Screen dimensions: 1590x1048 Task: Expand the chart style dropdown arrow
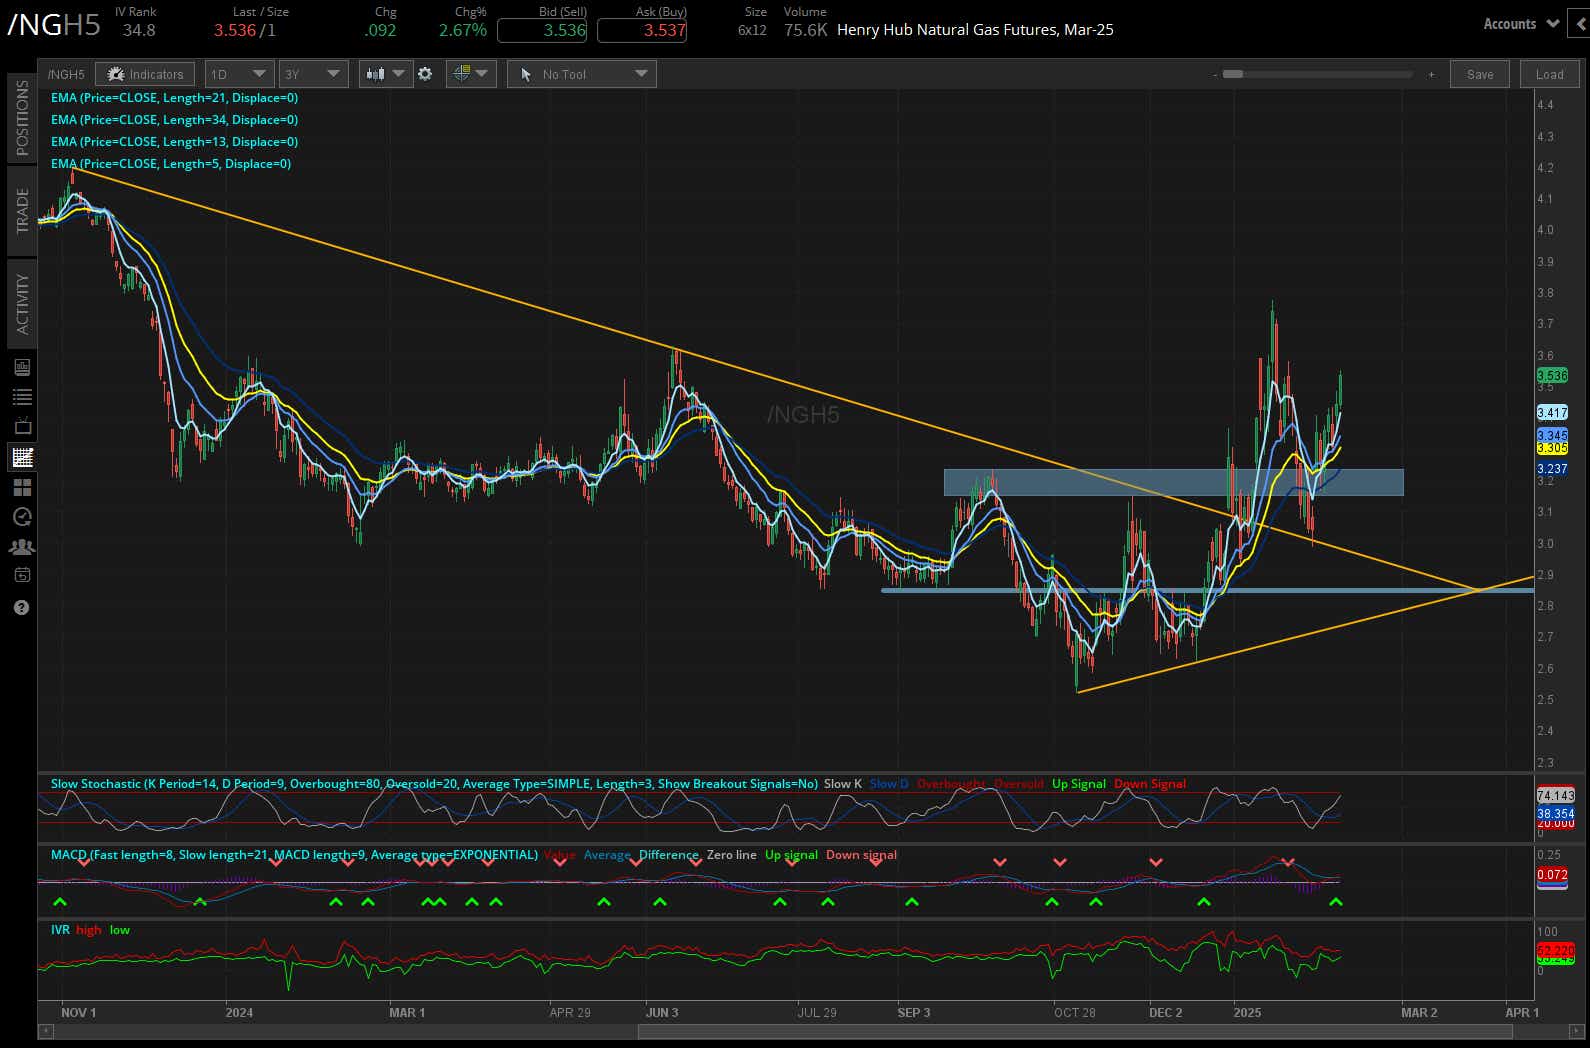tap(399, 74)
